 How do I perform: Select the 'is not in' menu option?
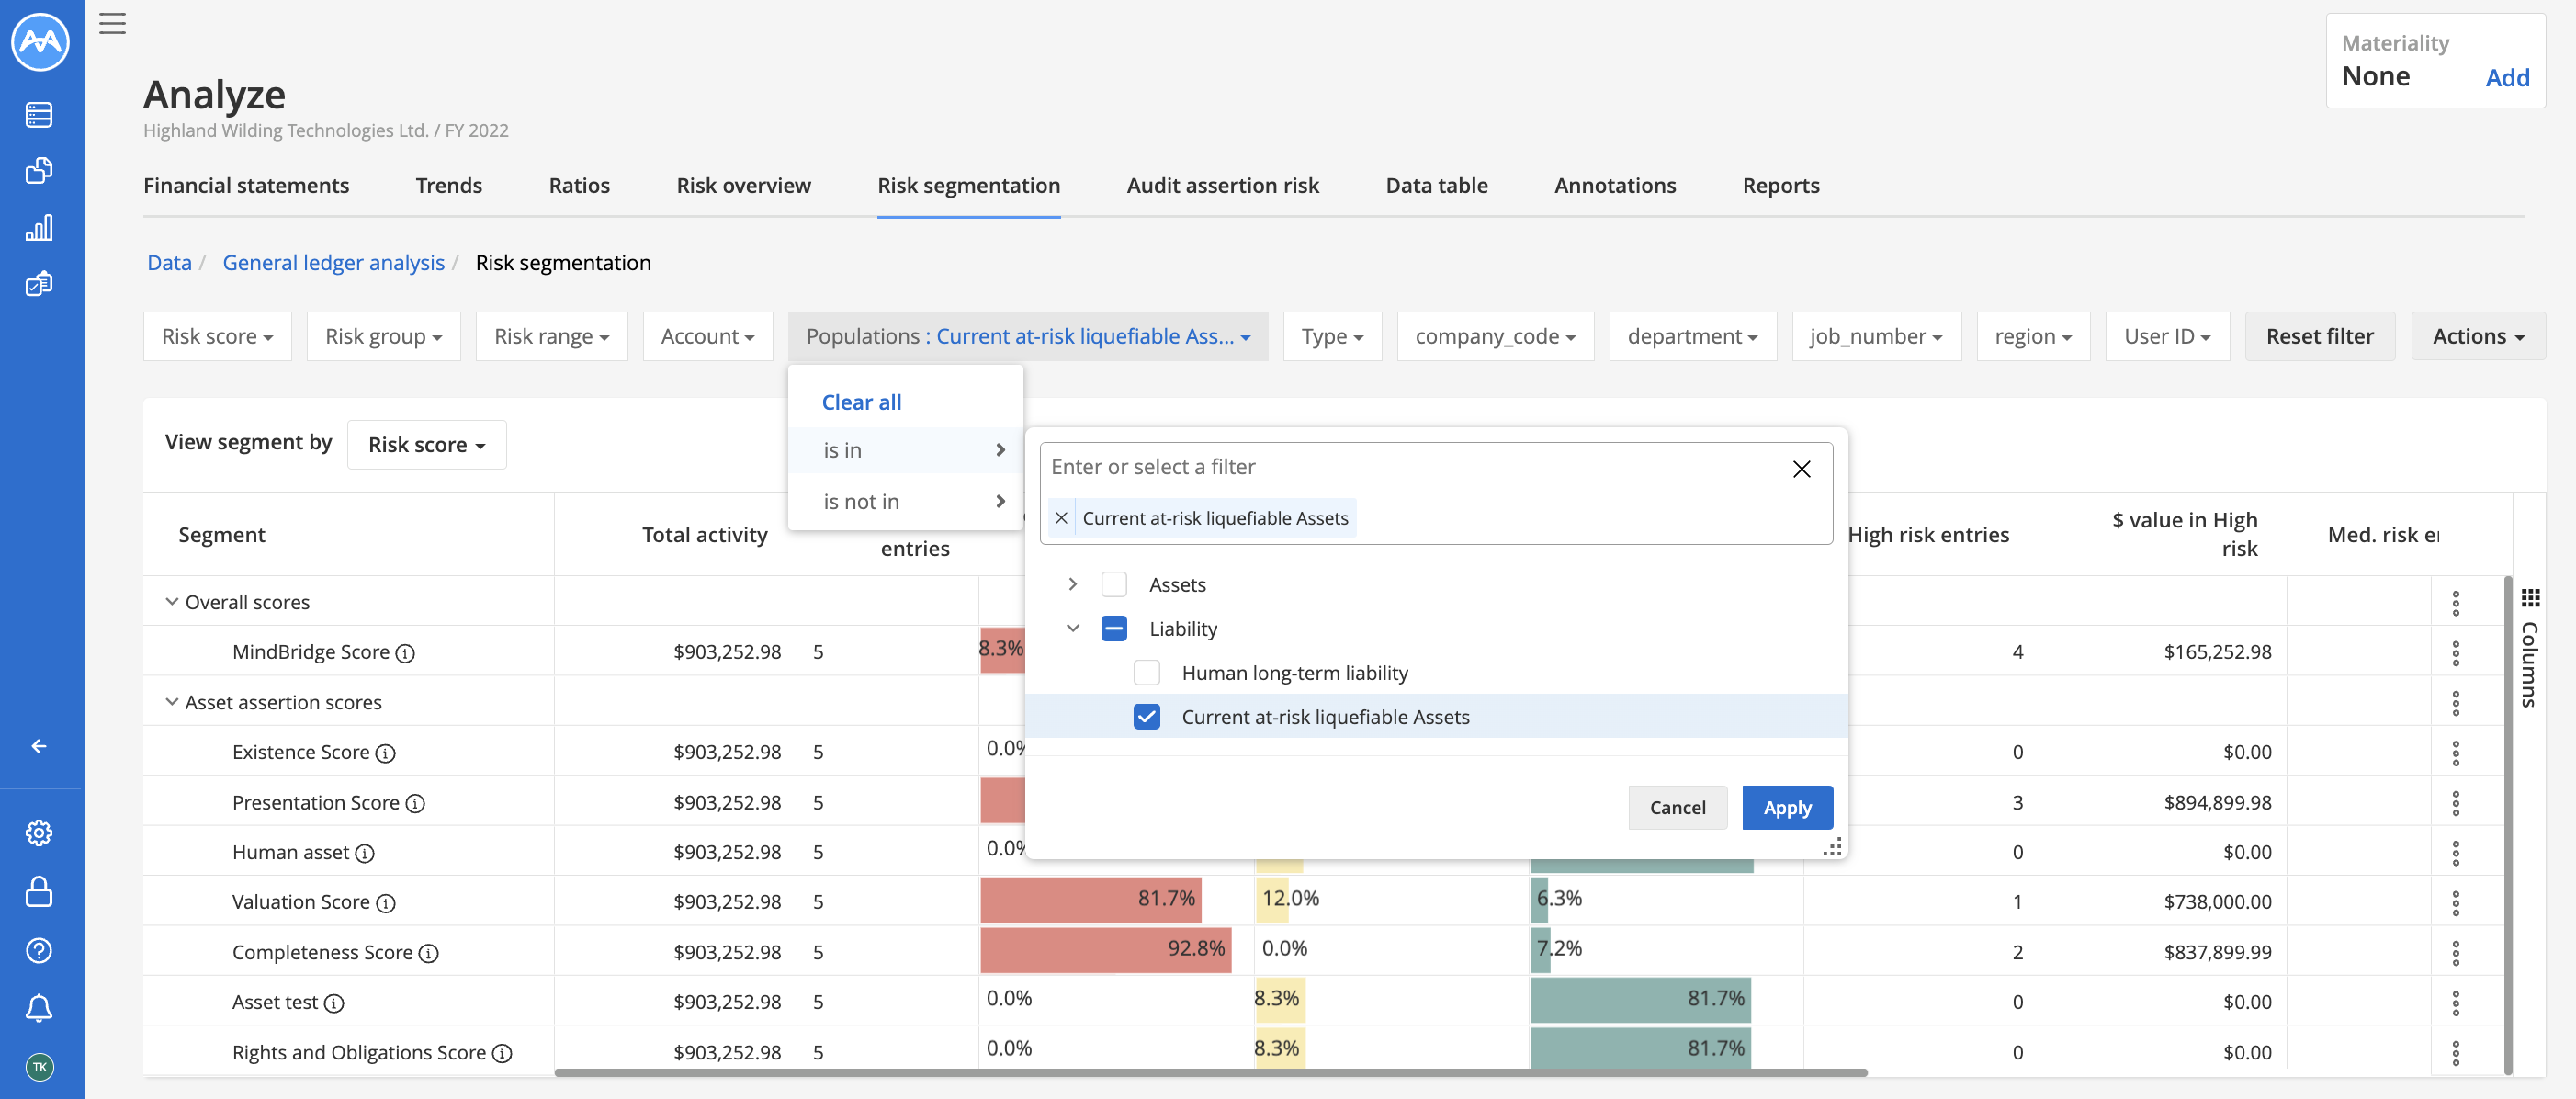pyautogui.click(x=906, y=501)
